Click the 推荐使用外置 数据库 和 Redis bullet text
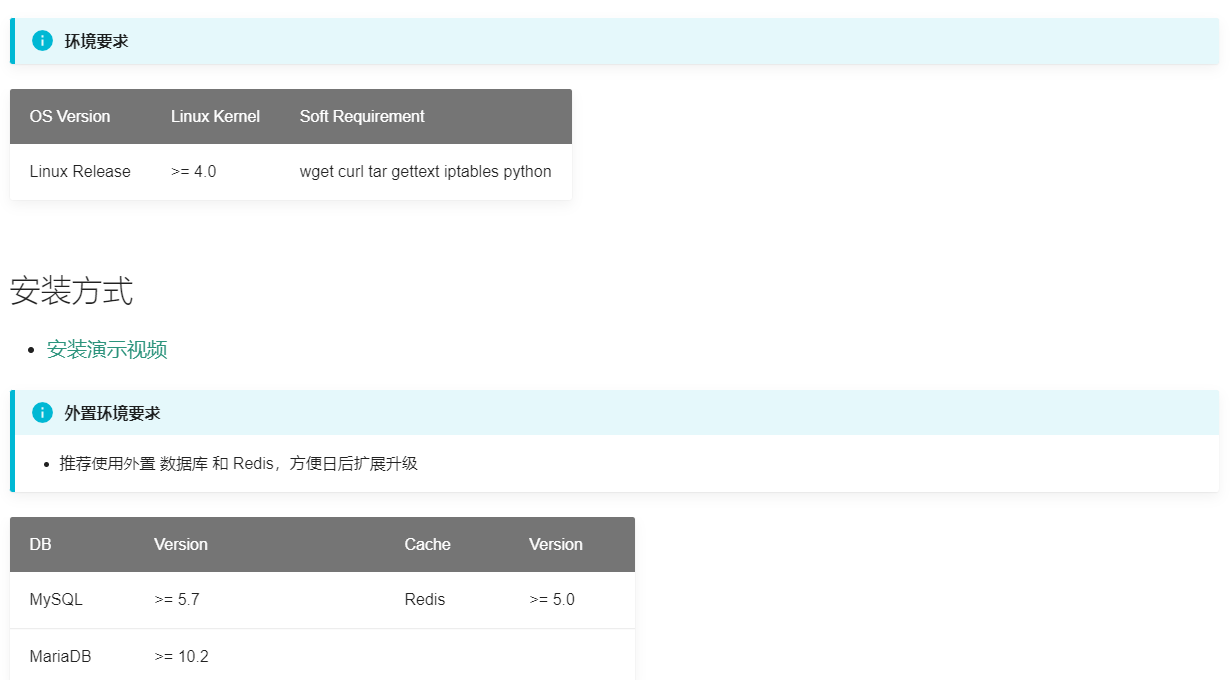Viewport: 1232px width, 680px height. (x=238, y=464)
